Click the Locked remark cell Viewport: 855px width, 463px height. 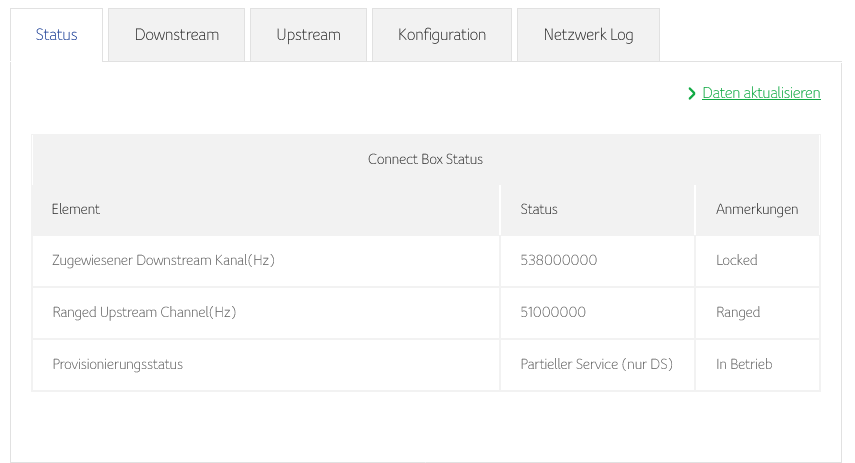(x=737, y=260)
